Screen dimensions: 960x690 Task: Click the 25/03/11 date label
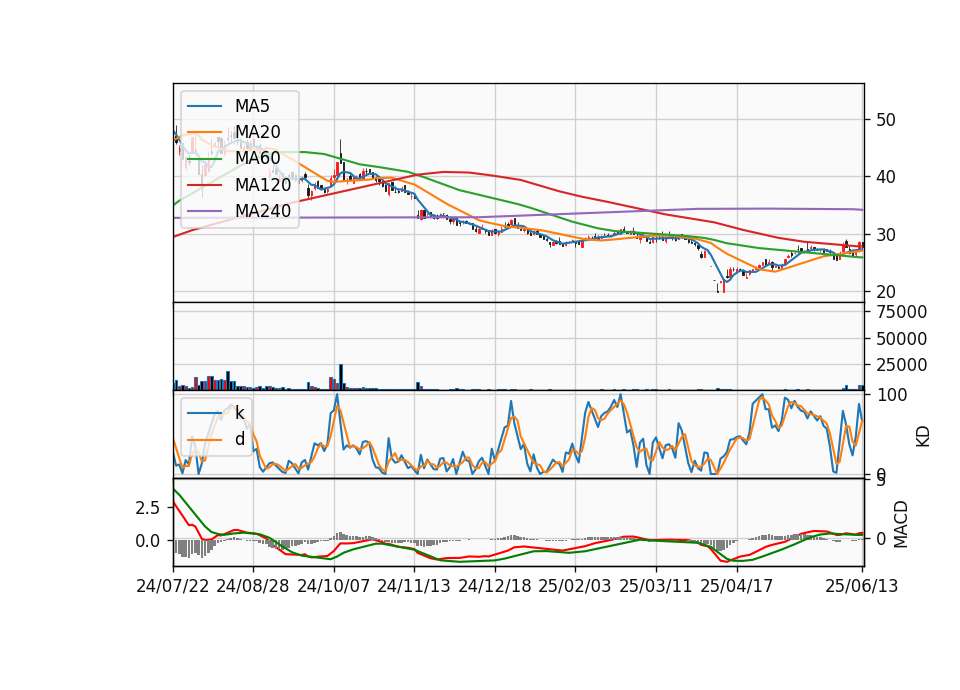pyautogui.click(x=656, y=586)
